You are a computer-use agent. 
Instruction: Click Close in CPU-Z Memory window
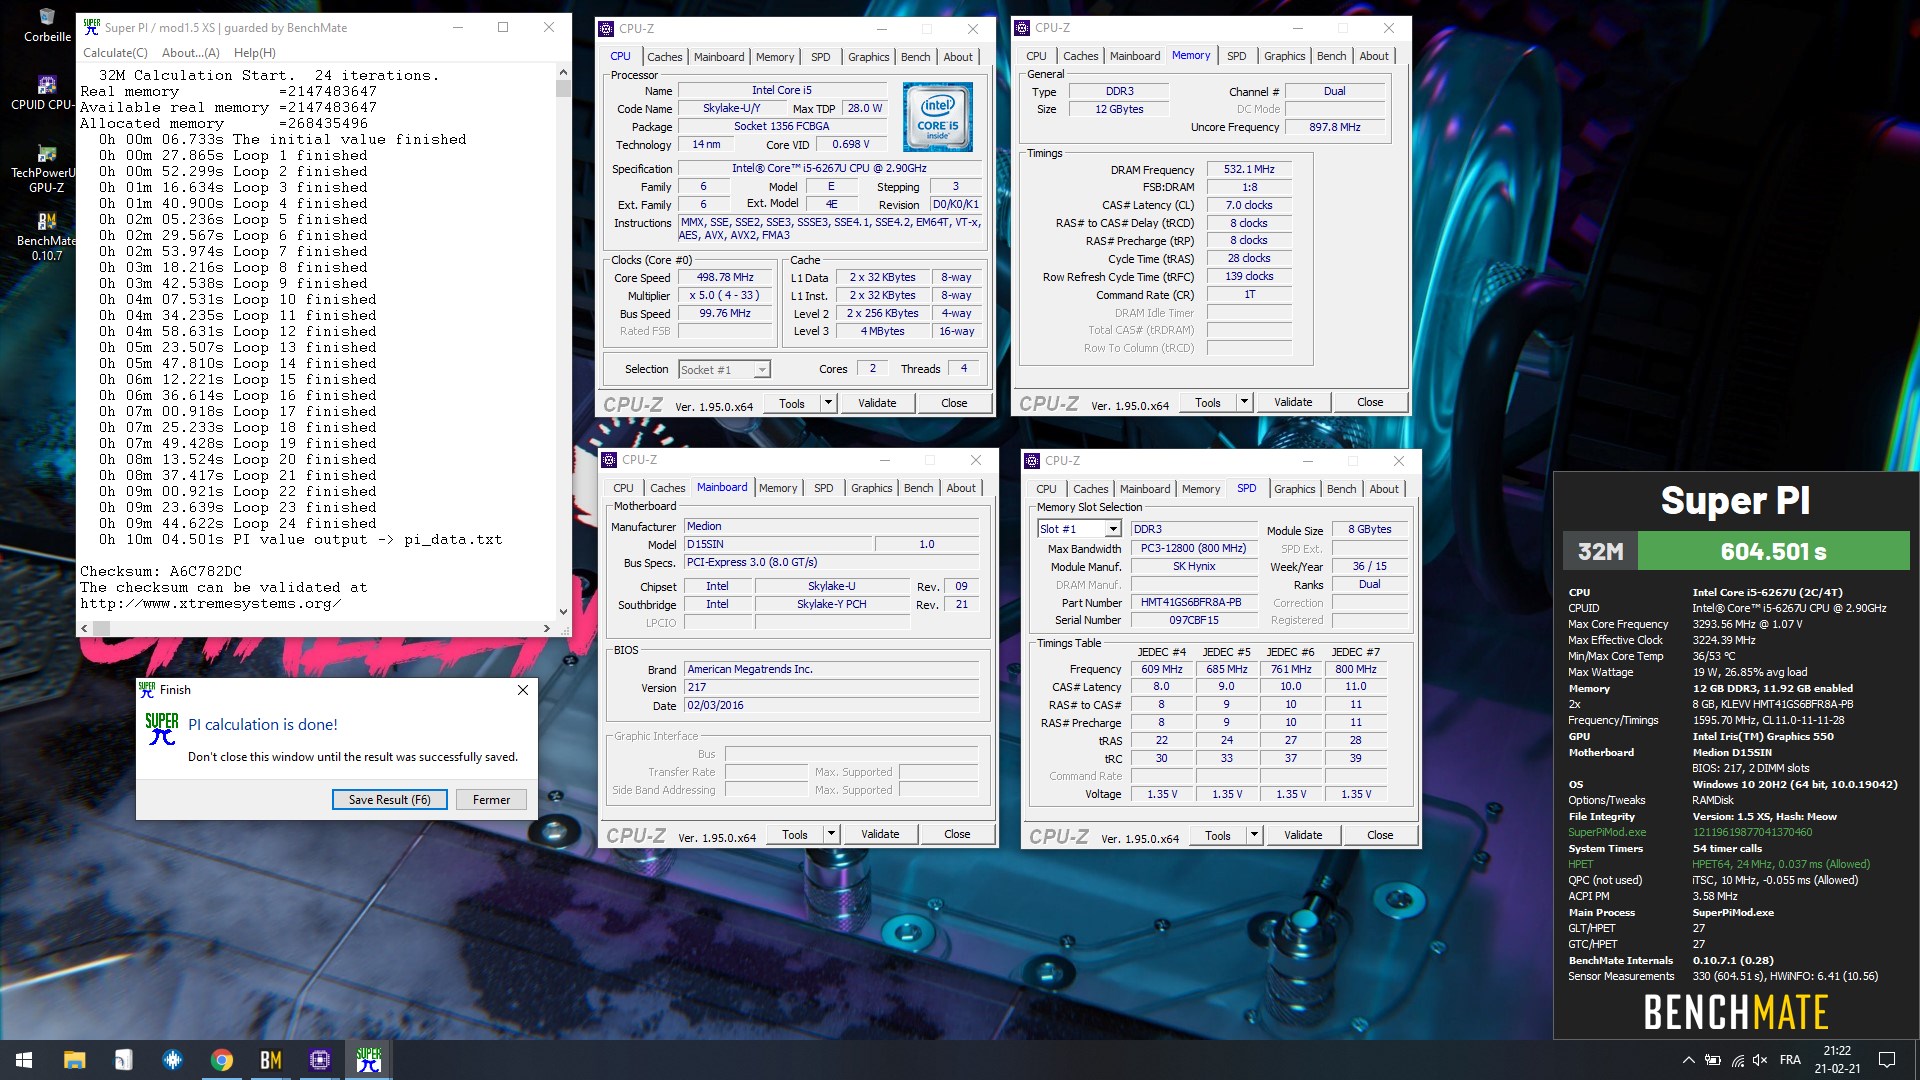point(1370,402)
